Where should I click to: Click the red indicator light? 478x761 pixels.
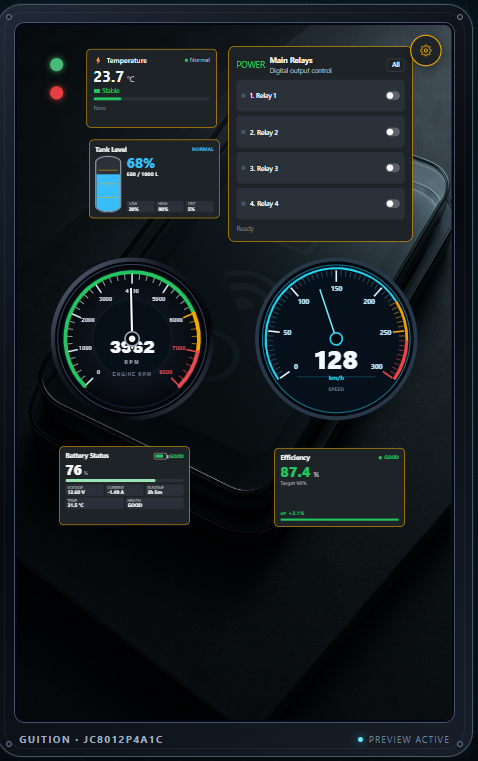tap(56, 93)
